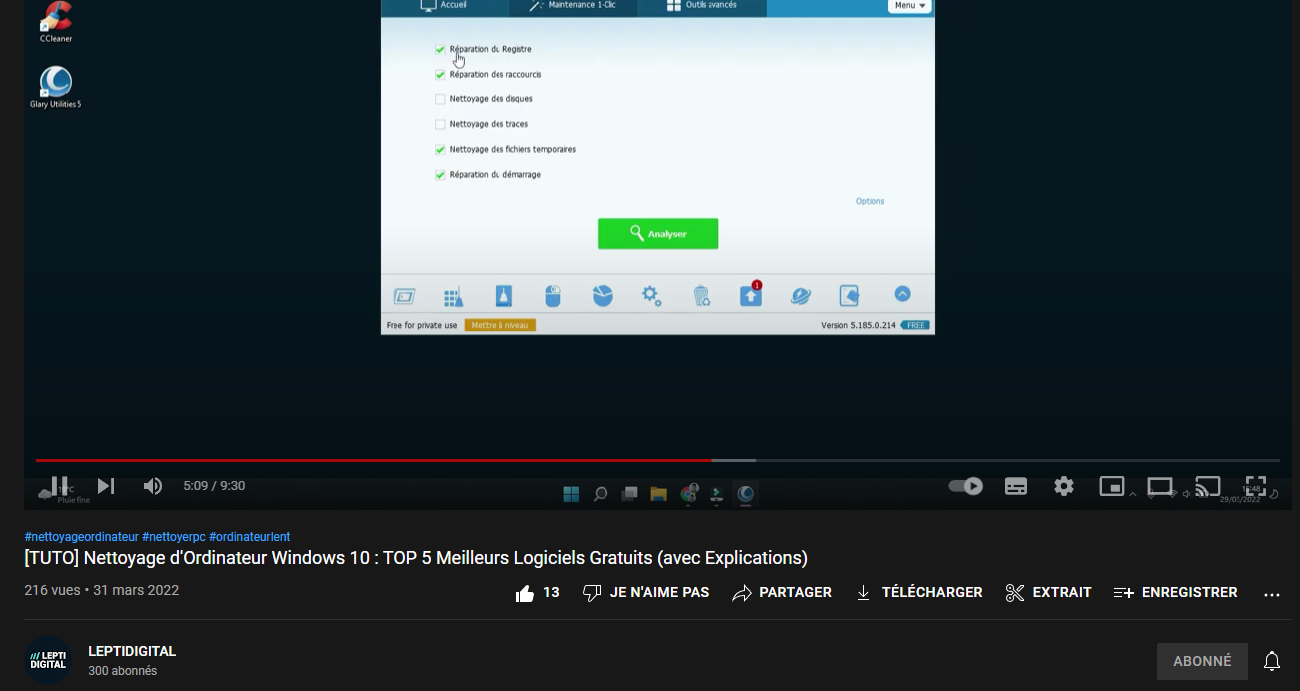Click Glary's update arrow icon with red badge
Screen dimensions: 1300x691
[x=751, y=294]
